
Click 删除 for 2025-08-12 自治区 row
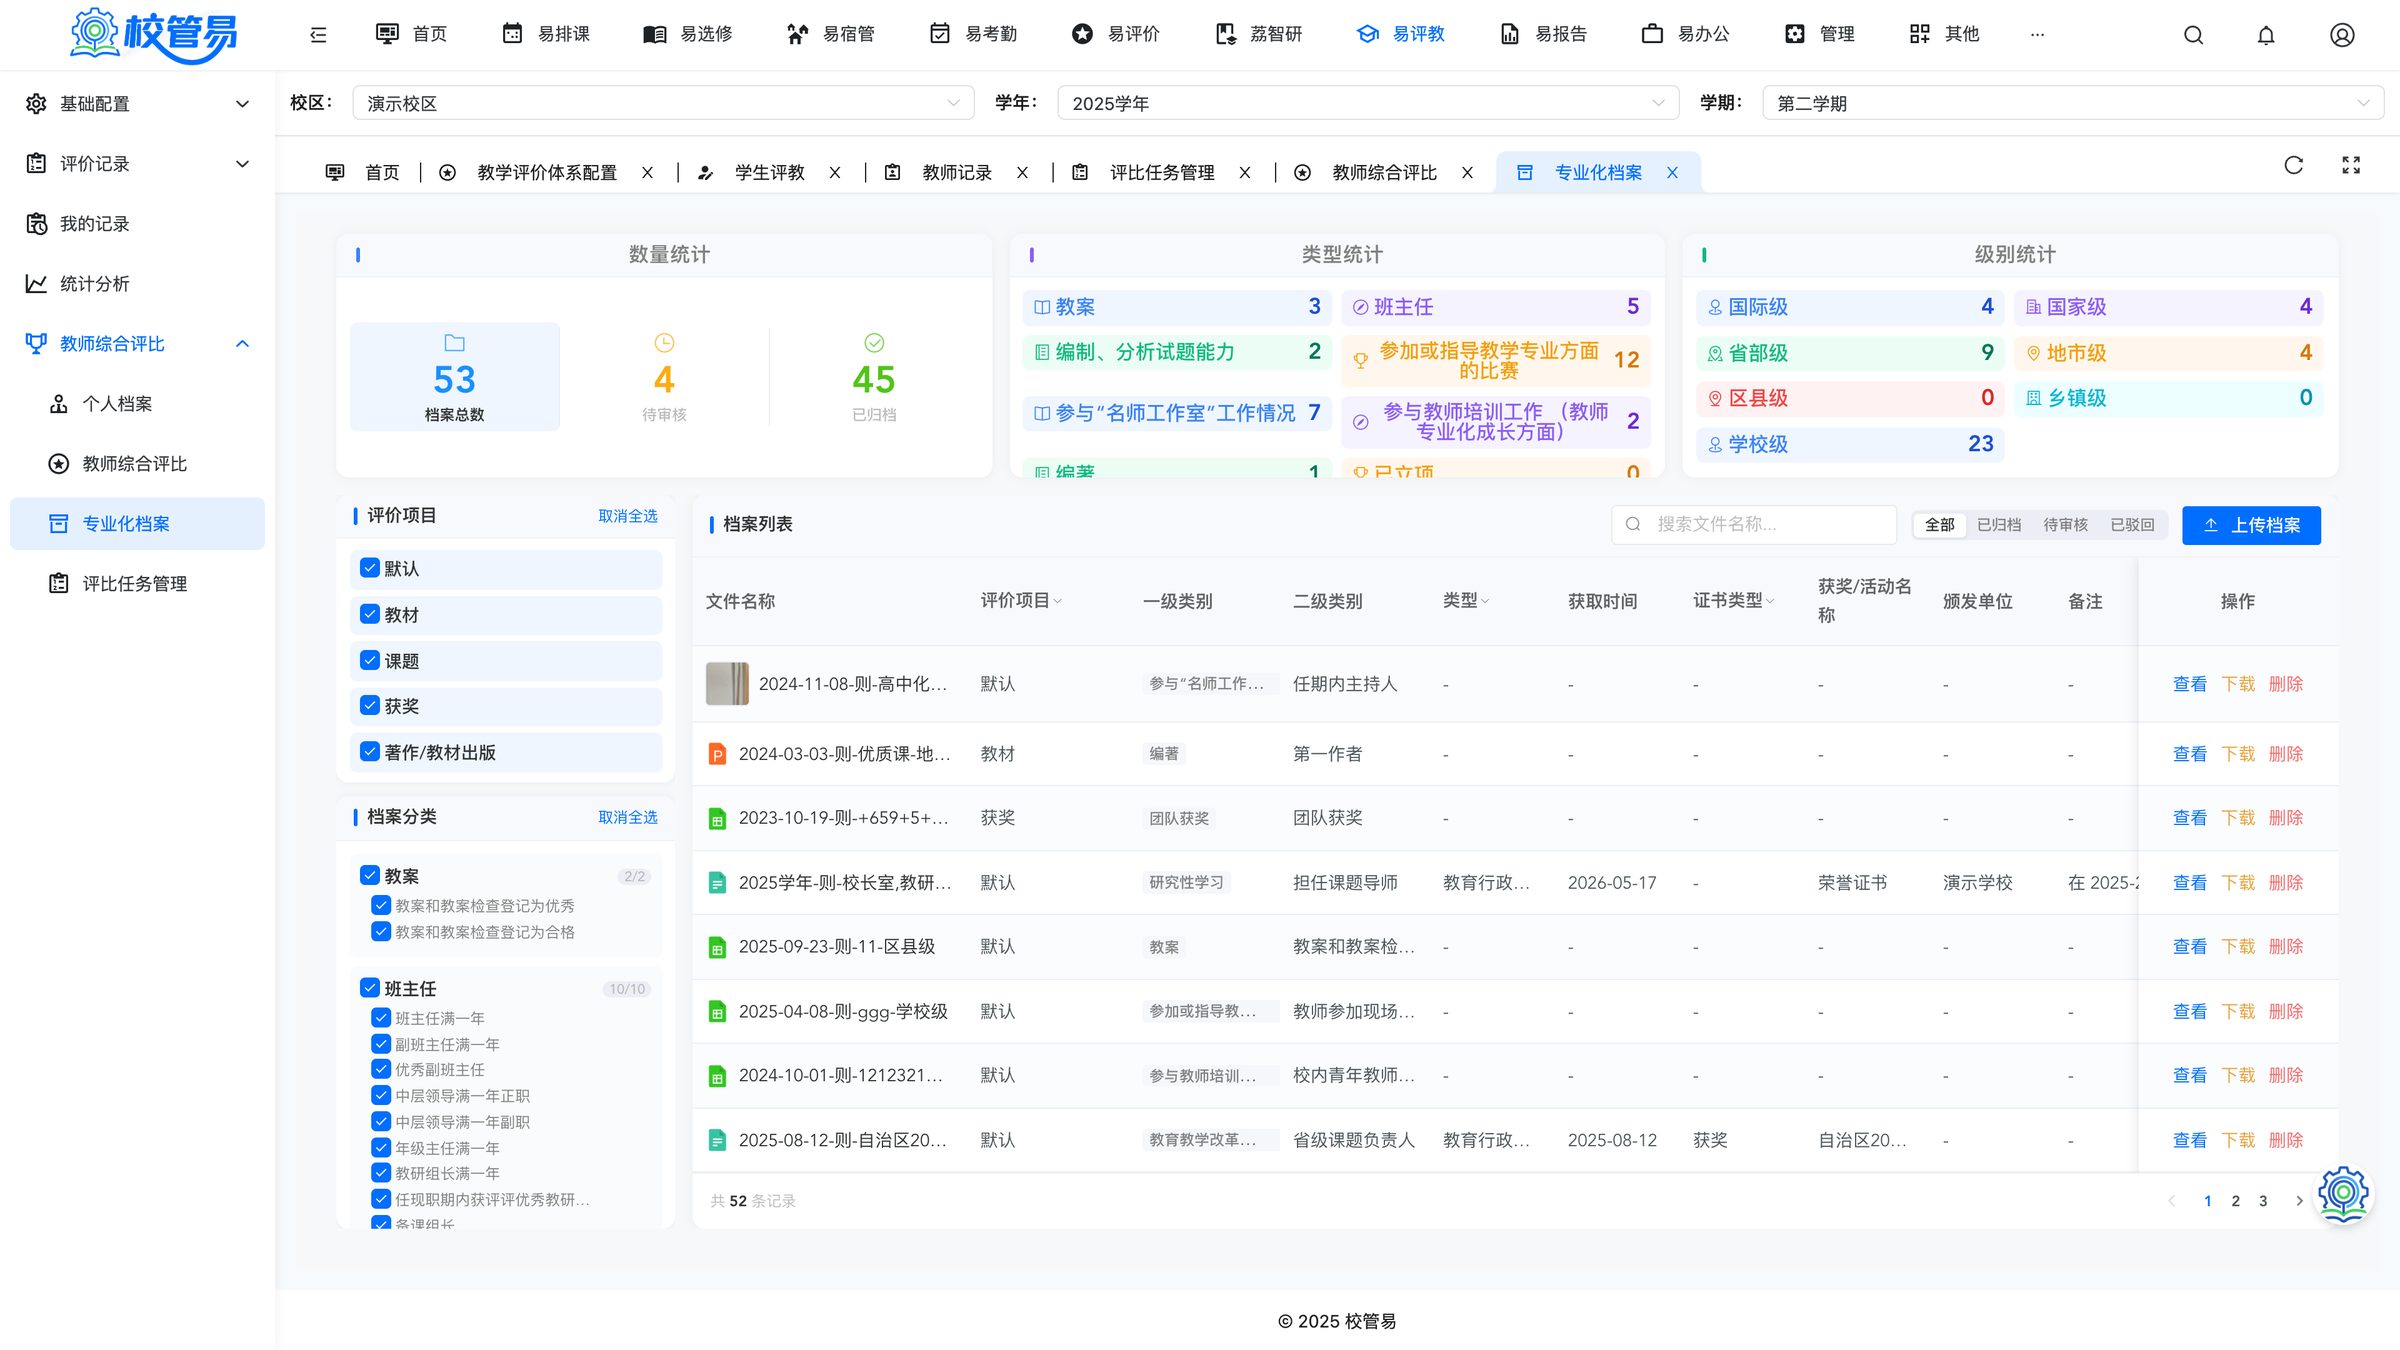pyautogui.click(x=2285, y=1140)
